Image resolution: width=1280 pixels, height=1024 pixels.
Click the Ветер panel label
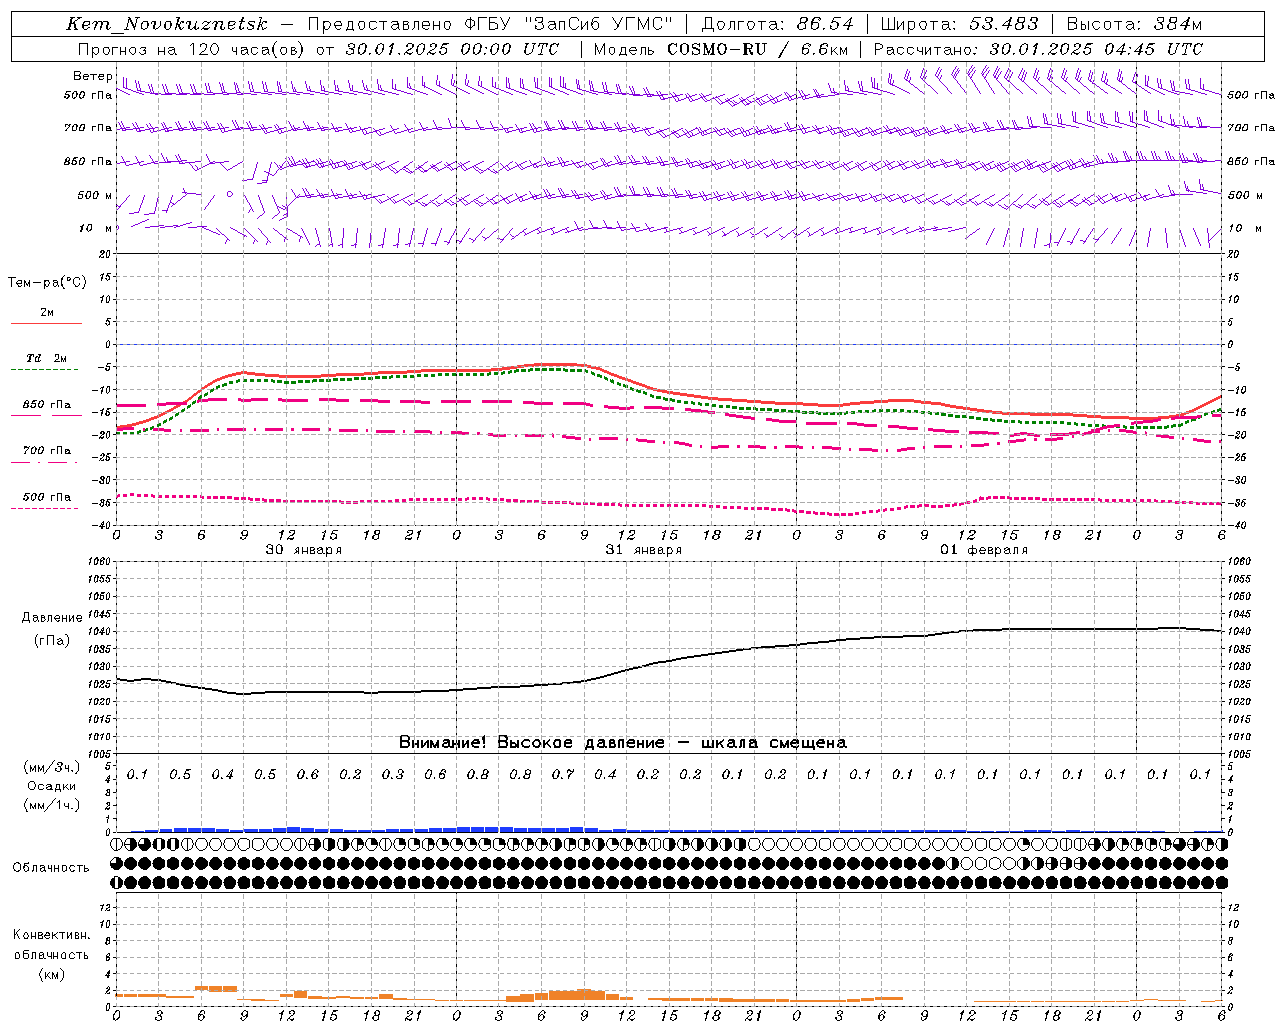point(92,76)
